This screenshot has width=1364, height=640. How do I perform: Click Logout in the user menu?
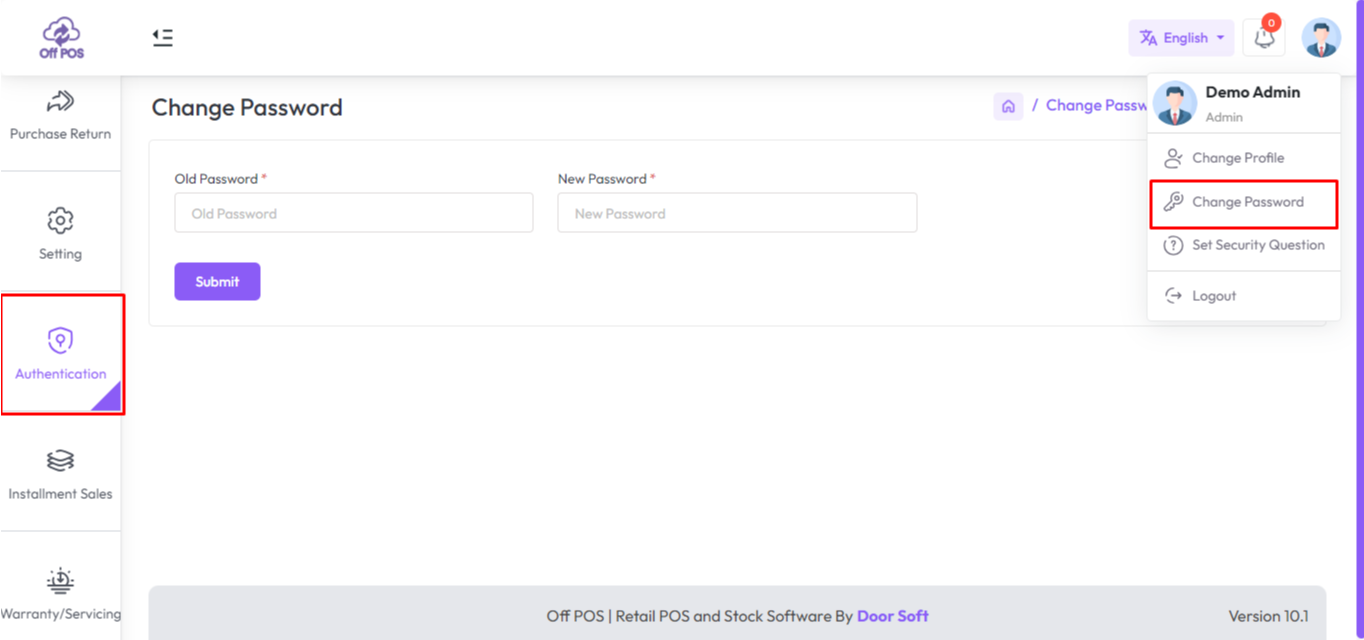[1213, 296]
